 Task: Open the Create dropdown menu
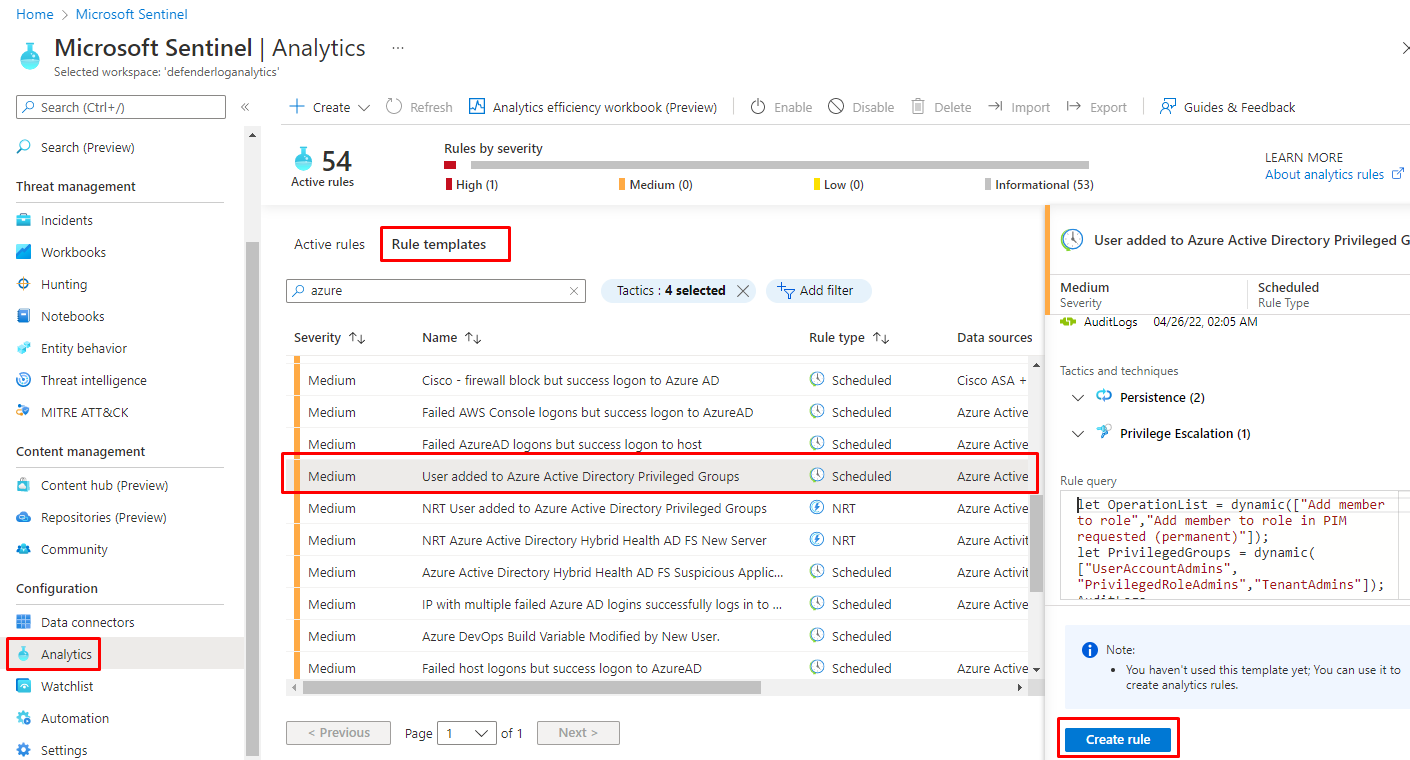point(363,107)
